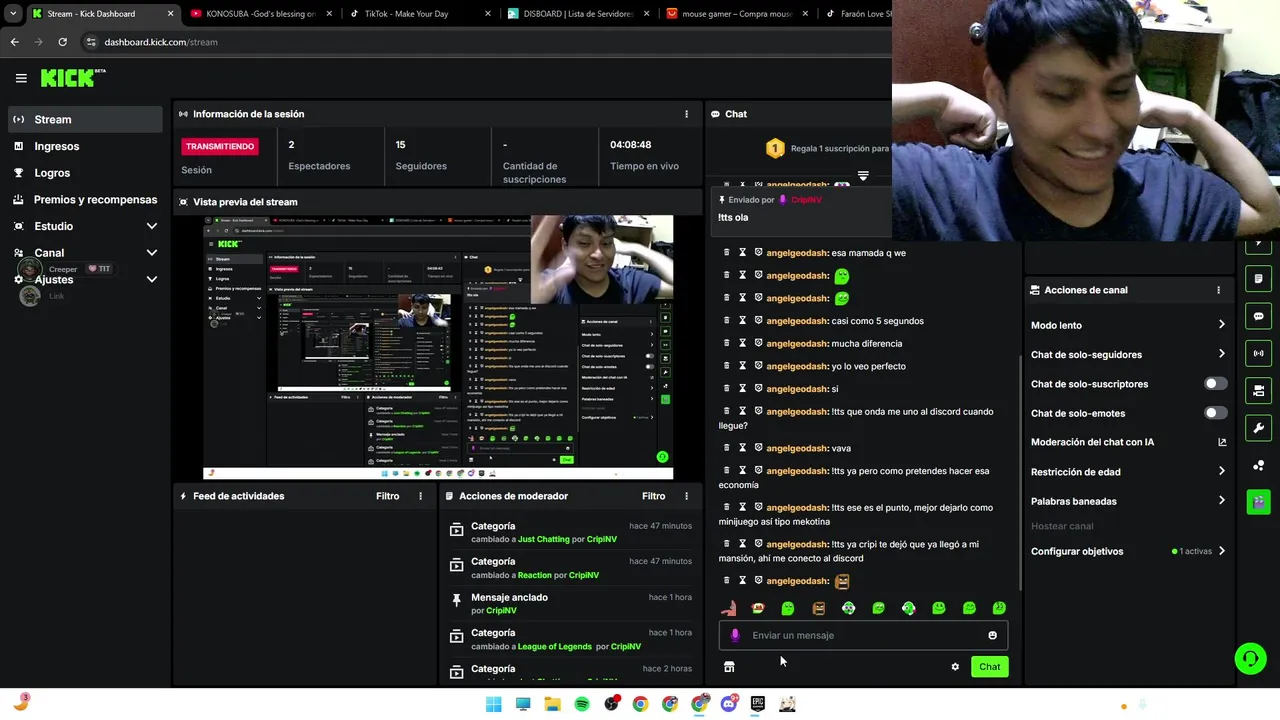Open session info three-dot menu
This screenshot has height=720, width=1280.
pos(686,114)
